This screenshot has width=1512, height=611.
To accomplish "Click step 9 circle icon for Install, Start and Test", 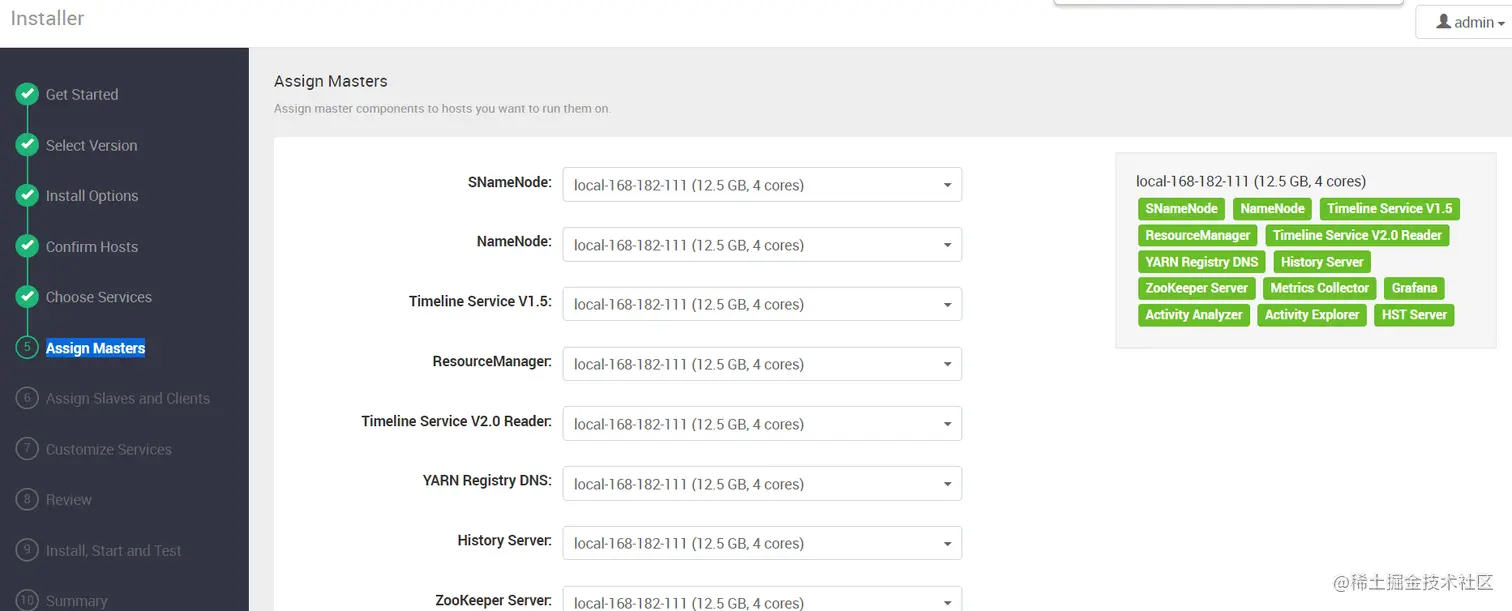I will pyautogui.click(x=27, y=550).
